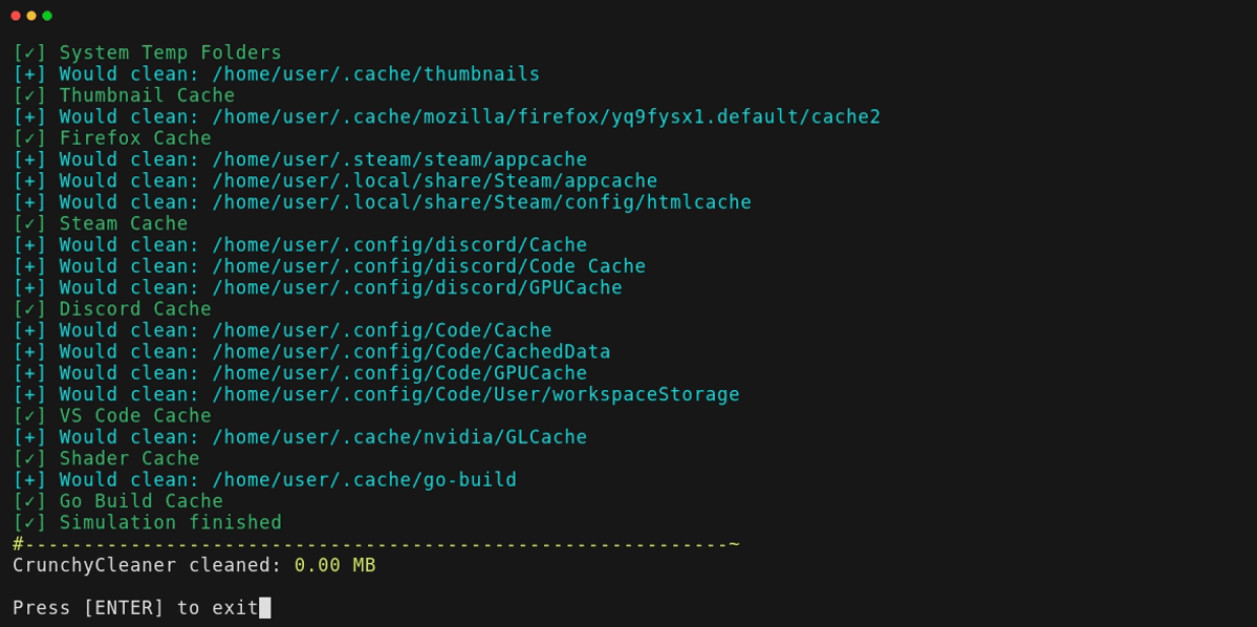Click the discord/Code Cache path

(x=428, y=266)
